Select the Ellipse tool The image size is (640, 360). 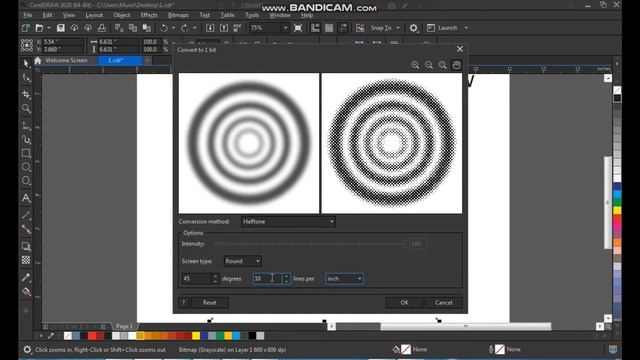pyautogui.click(x=26, y=167)
